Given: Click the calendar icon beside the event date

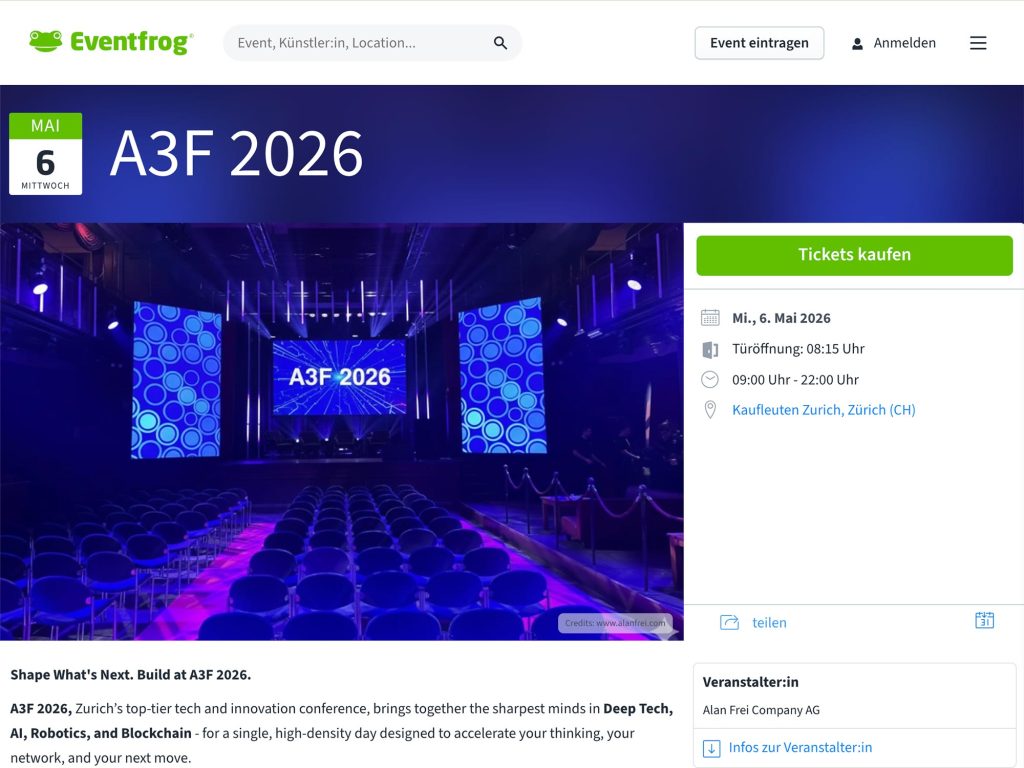Looking at the screenshot, I should 710,317.
